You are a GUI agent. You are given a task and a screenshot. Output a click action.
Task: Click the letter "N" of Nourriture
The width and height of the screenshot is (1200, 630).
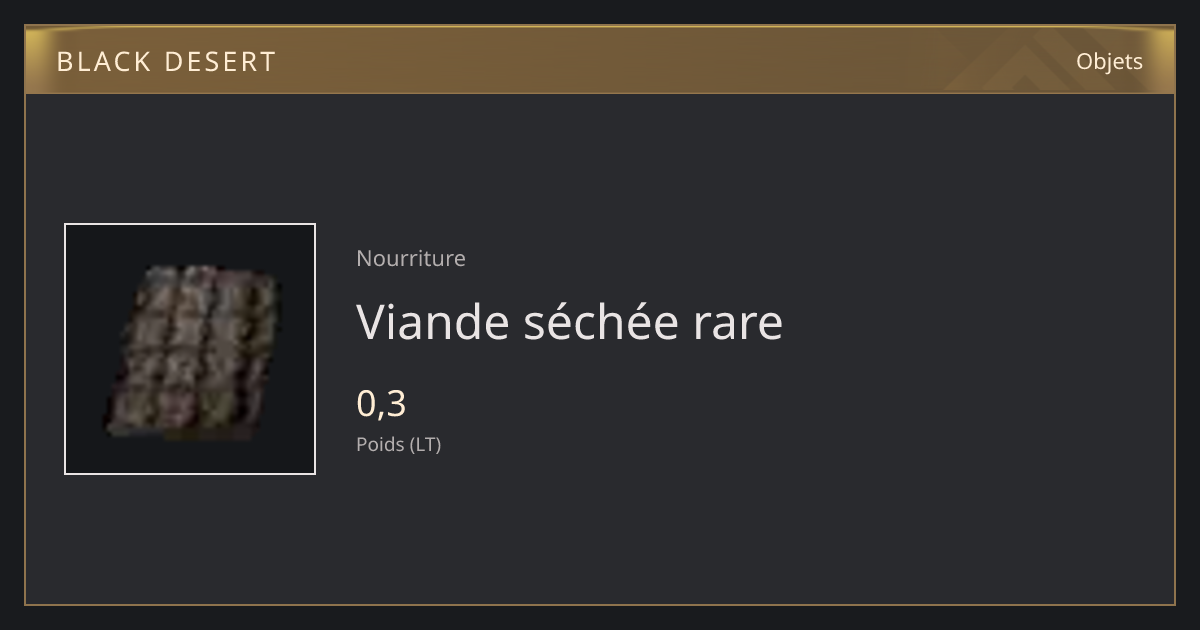(x=365, y=258)
